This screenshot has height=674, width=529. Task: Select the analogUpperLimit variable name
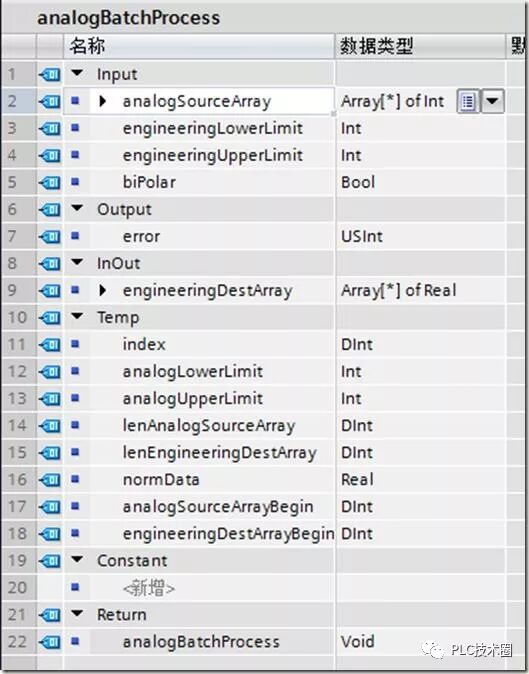pos(193,399)
